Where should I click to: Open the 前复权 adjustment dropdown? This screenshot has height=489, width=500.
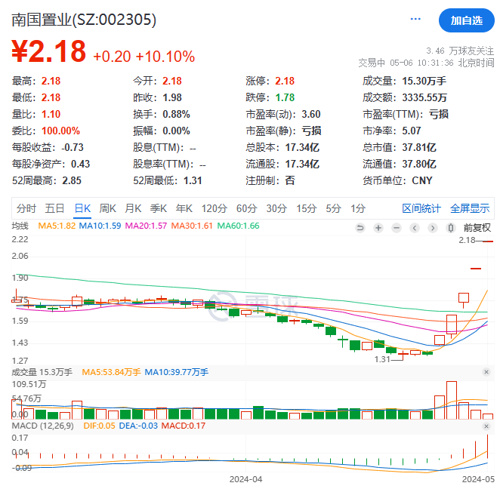click(x=477, y=228)
